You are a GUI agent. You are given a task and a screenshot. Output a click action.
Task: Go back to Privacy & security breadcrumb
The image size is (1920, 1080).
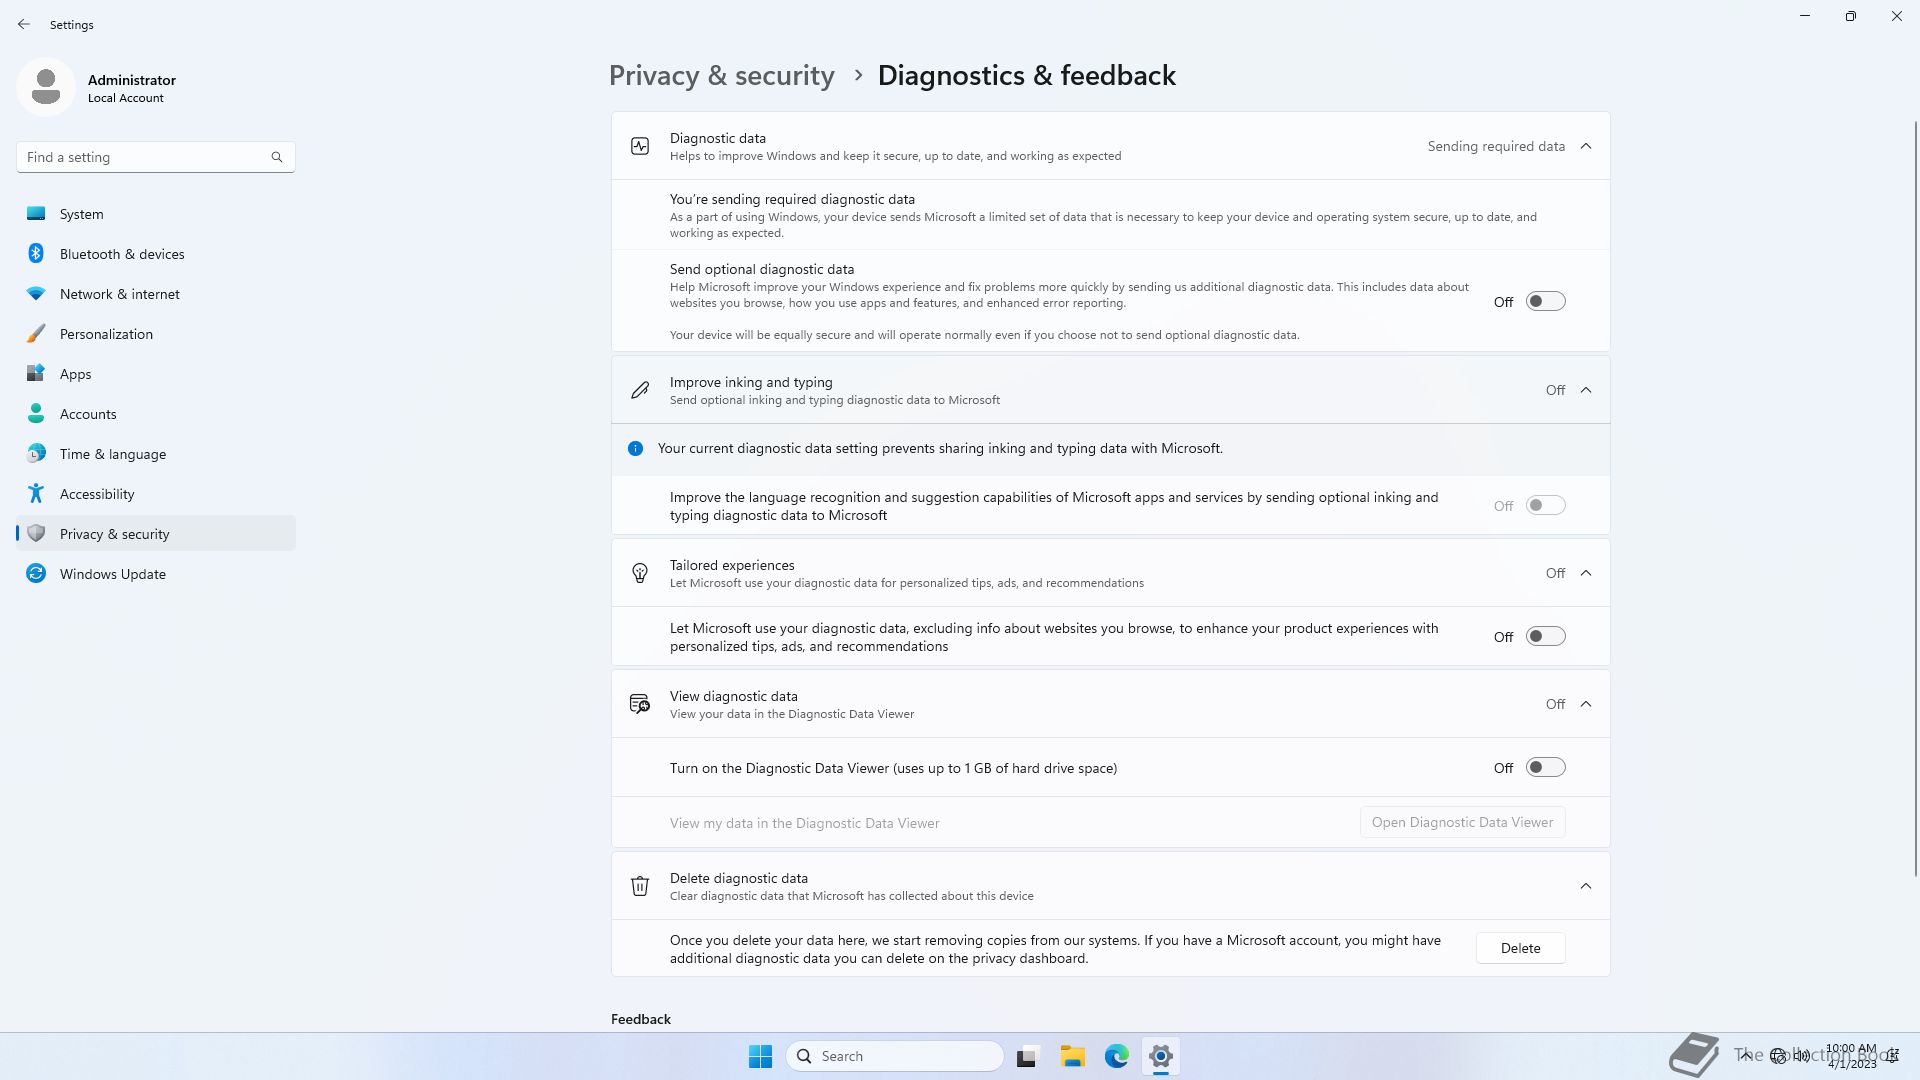click(x=721, y=76)
